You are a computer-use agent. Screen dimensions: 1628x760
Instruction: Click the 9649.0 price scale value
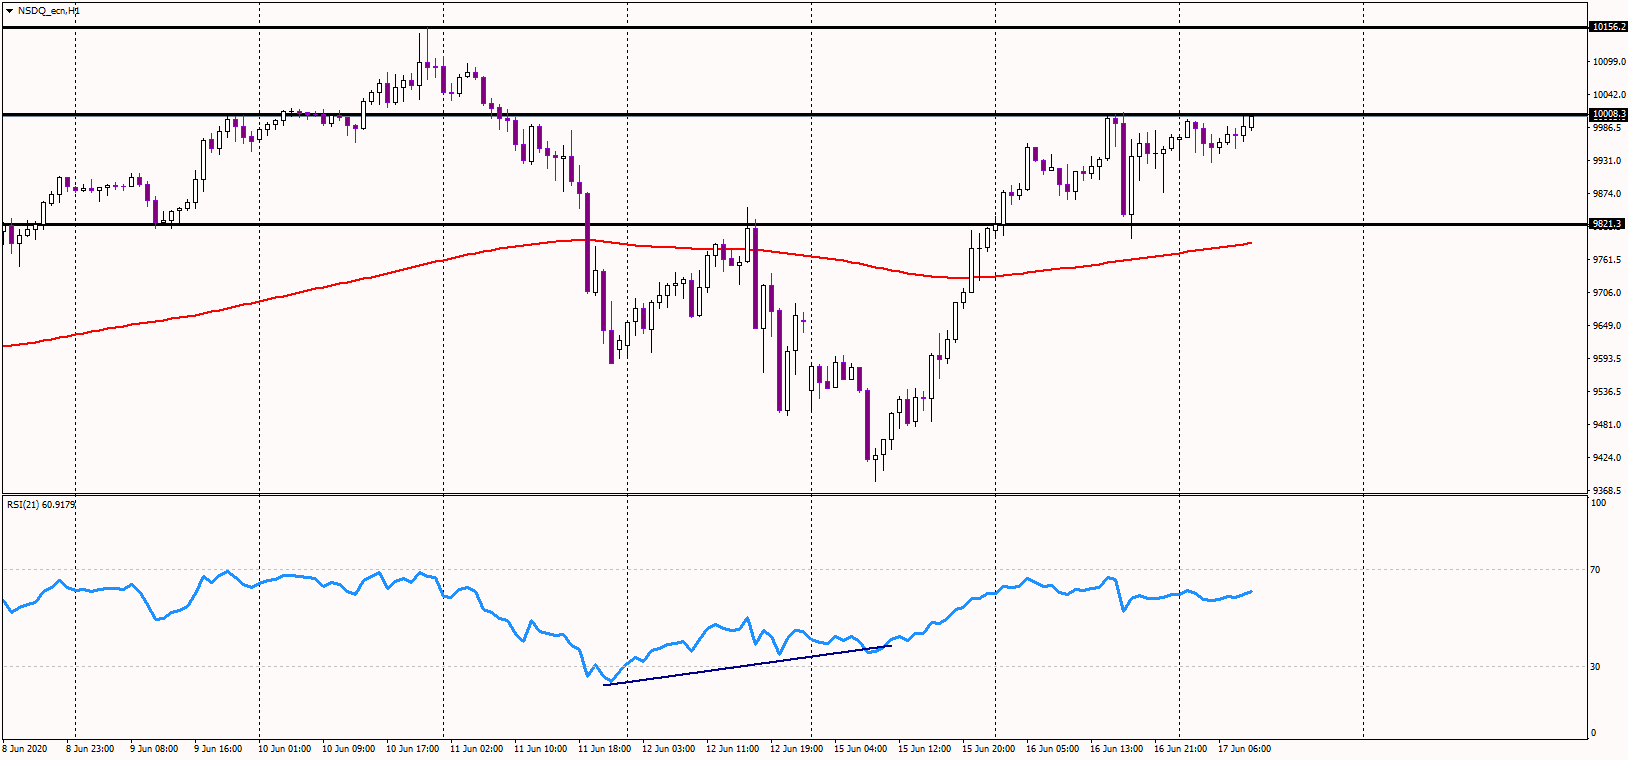1608,326
